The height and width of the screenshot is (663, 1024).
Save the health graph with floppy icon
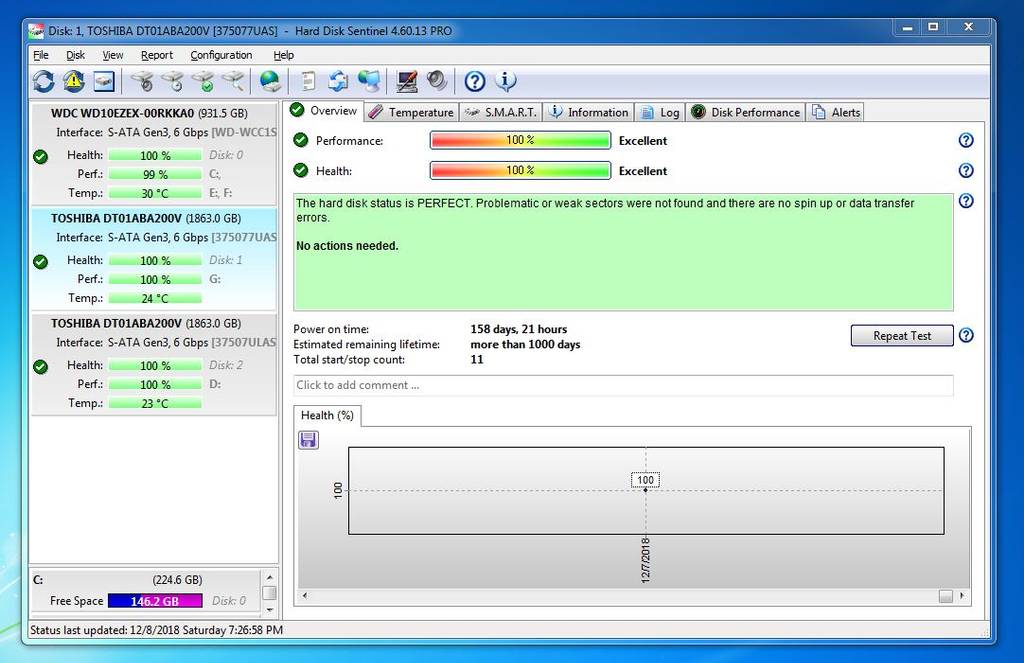coord(308,440)
